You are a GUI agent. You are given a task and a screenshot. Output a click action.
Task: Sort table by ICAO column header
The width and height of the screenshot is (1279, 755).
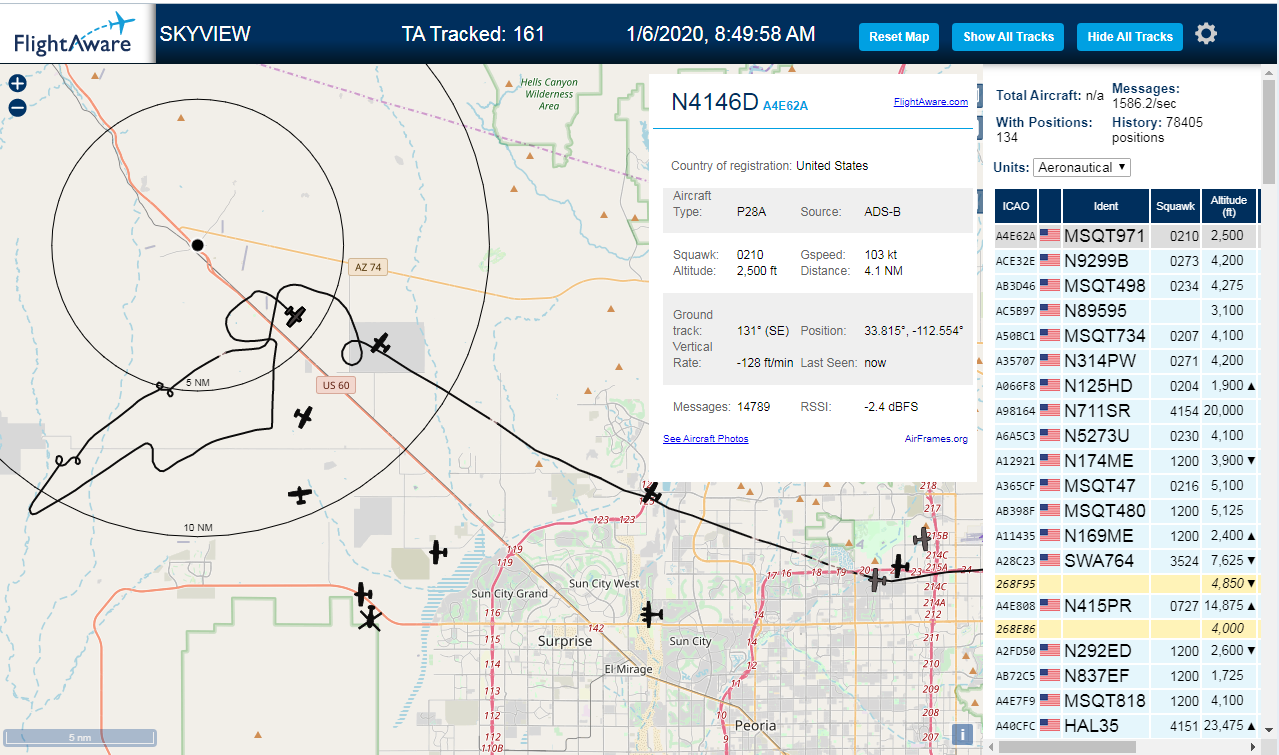pyautogui.click(x=1016, y=206)
